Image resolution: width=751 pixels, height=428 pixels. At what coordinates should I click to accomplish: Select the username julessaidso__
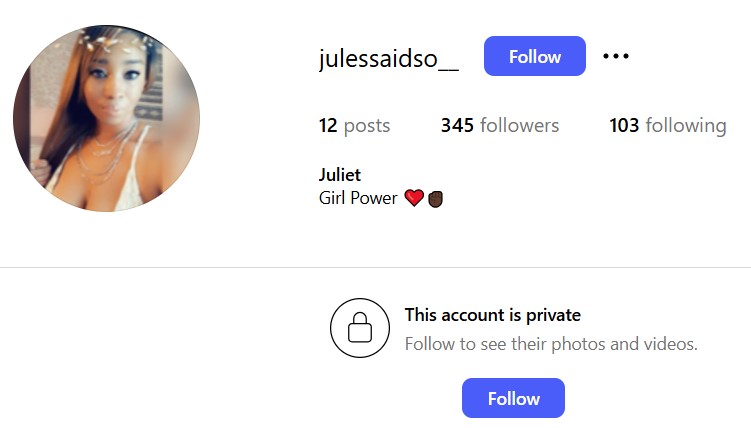click(x=388, y=58)
